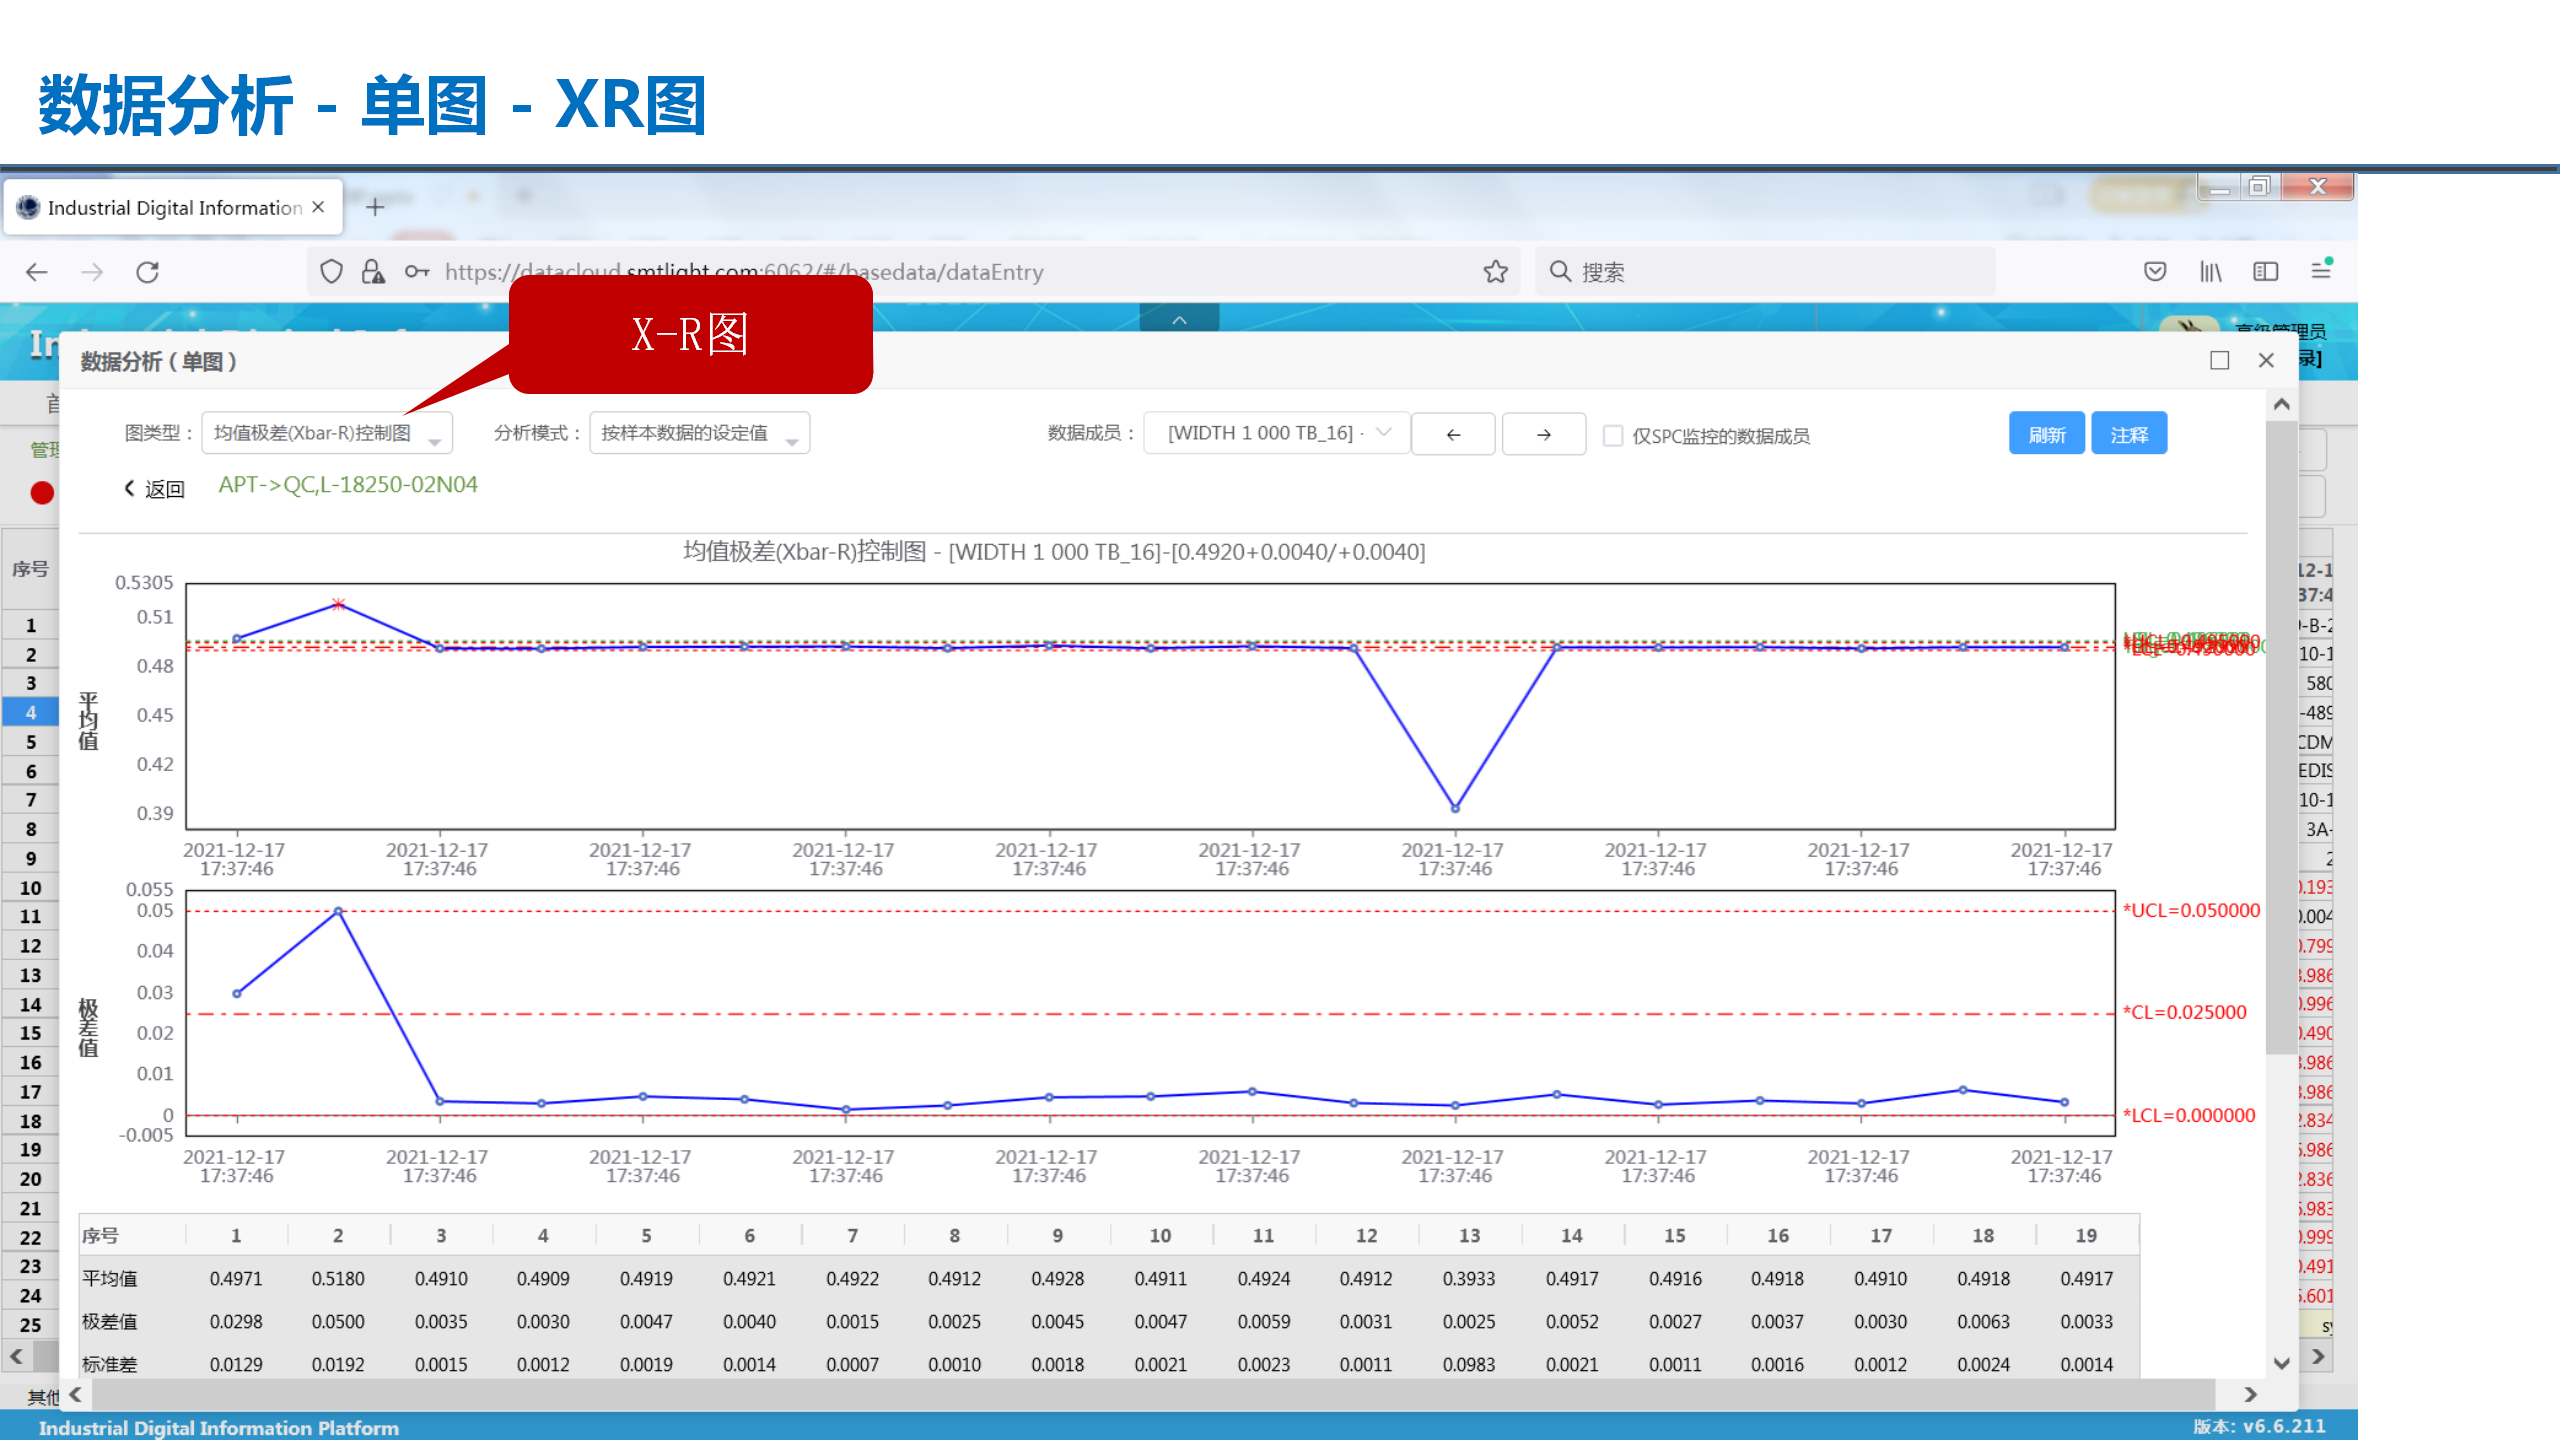The height and width of the screenshot is (1440, 2560).
Task: Click the blue refresh (刷新) button
Action: 2046,434
